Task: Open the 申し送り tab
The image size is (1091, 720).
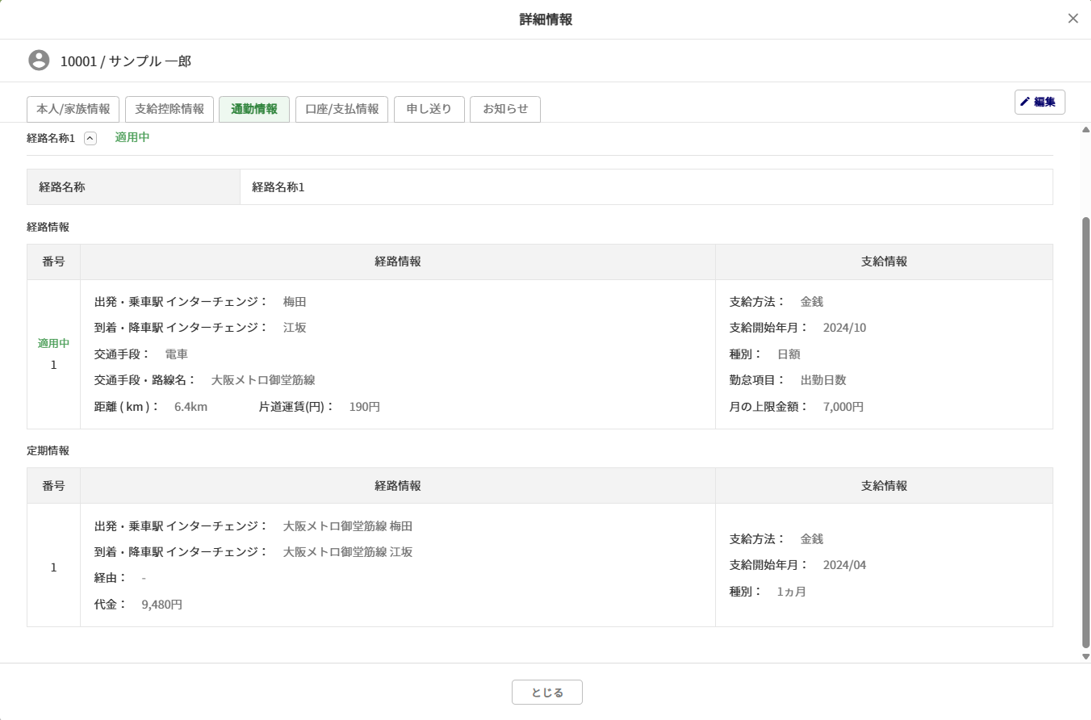Action: (x=429, y=109)
